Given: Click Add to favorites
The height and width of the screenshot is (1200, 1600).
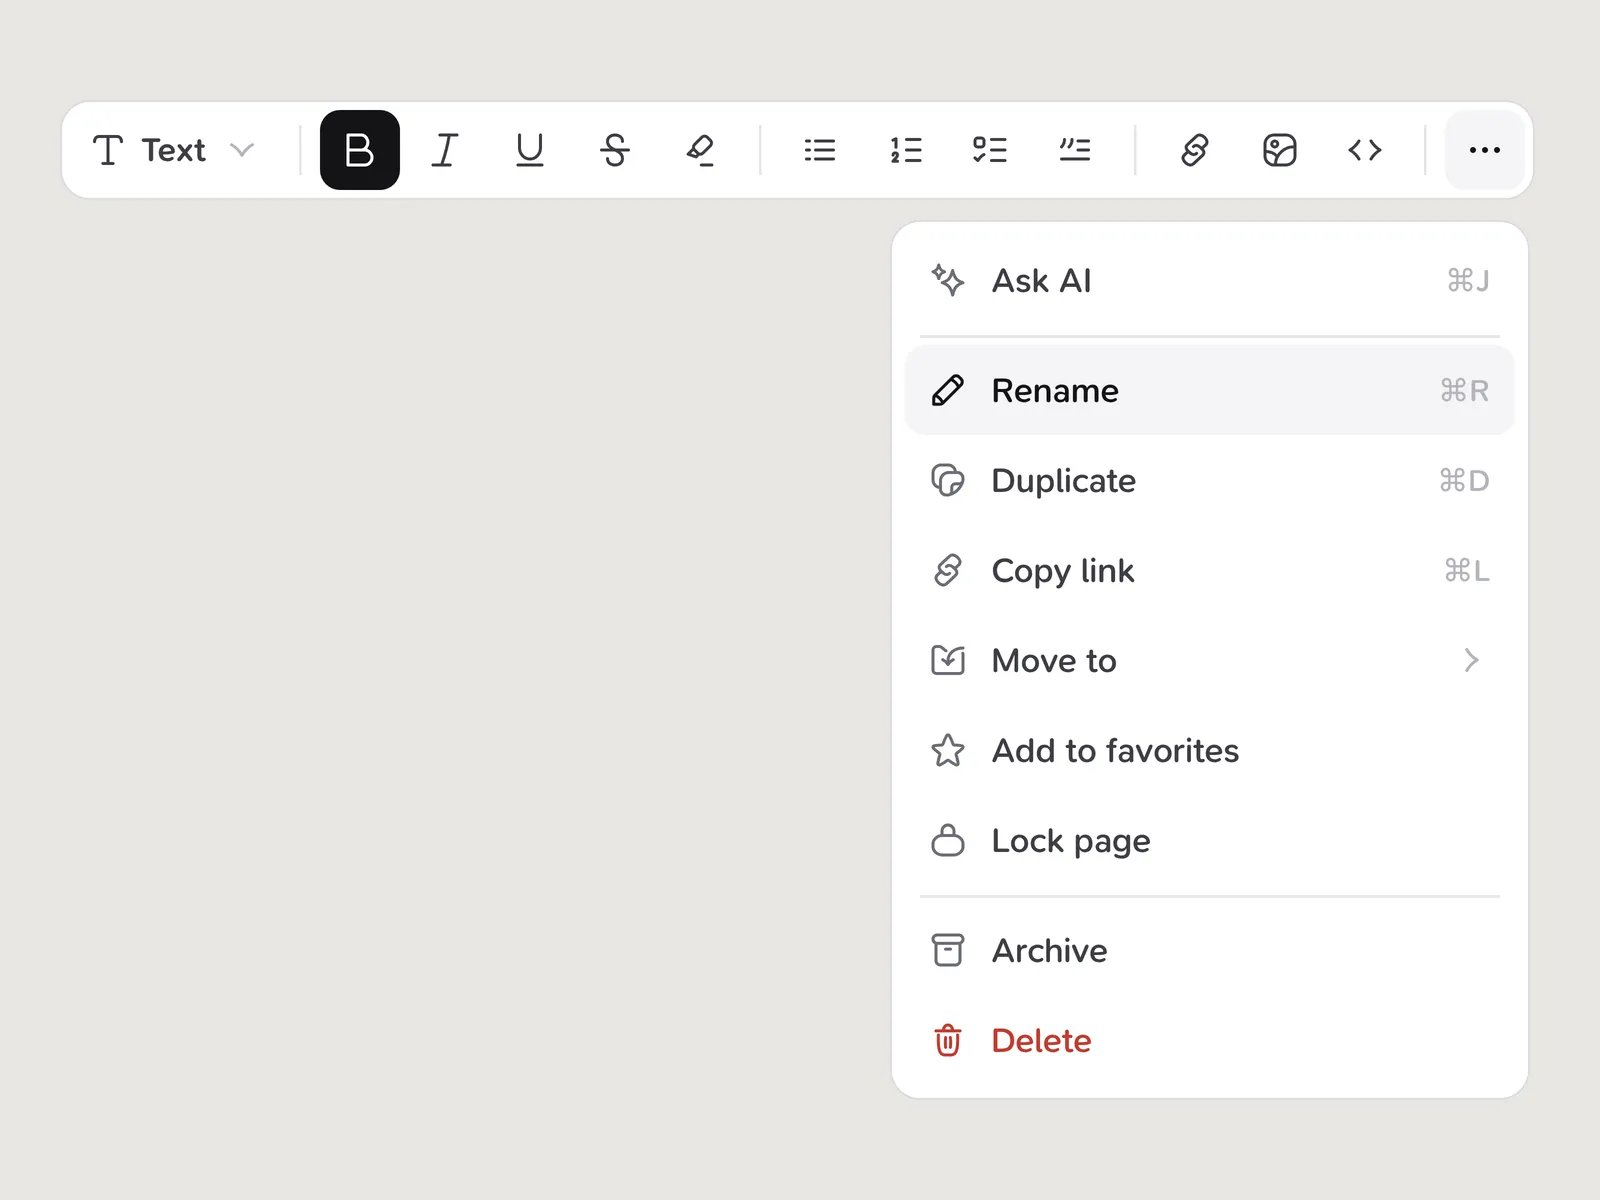Looking at the screenshot, I should [1210, 750].
